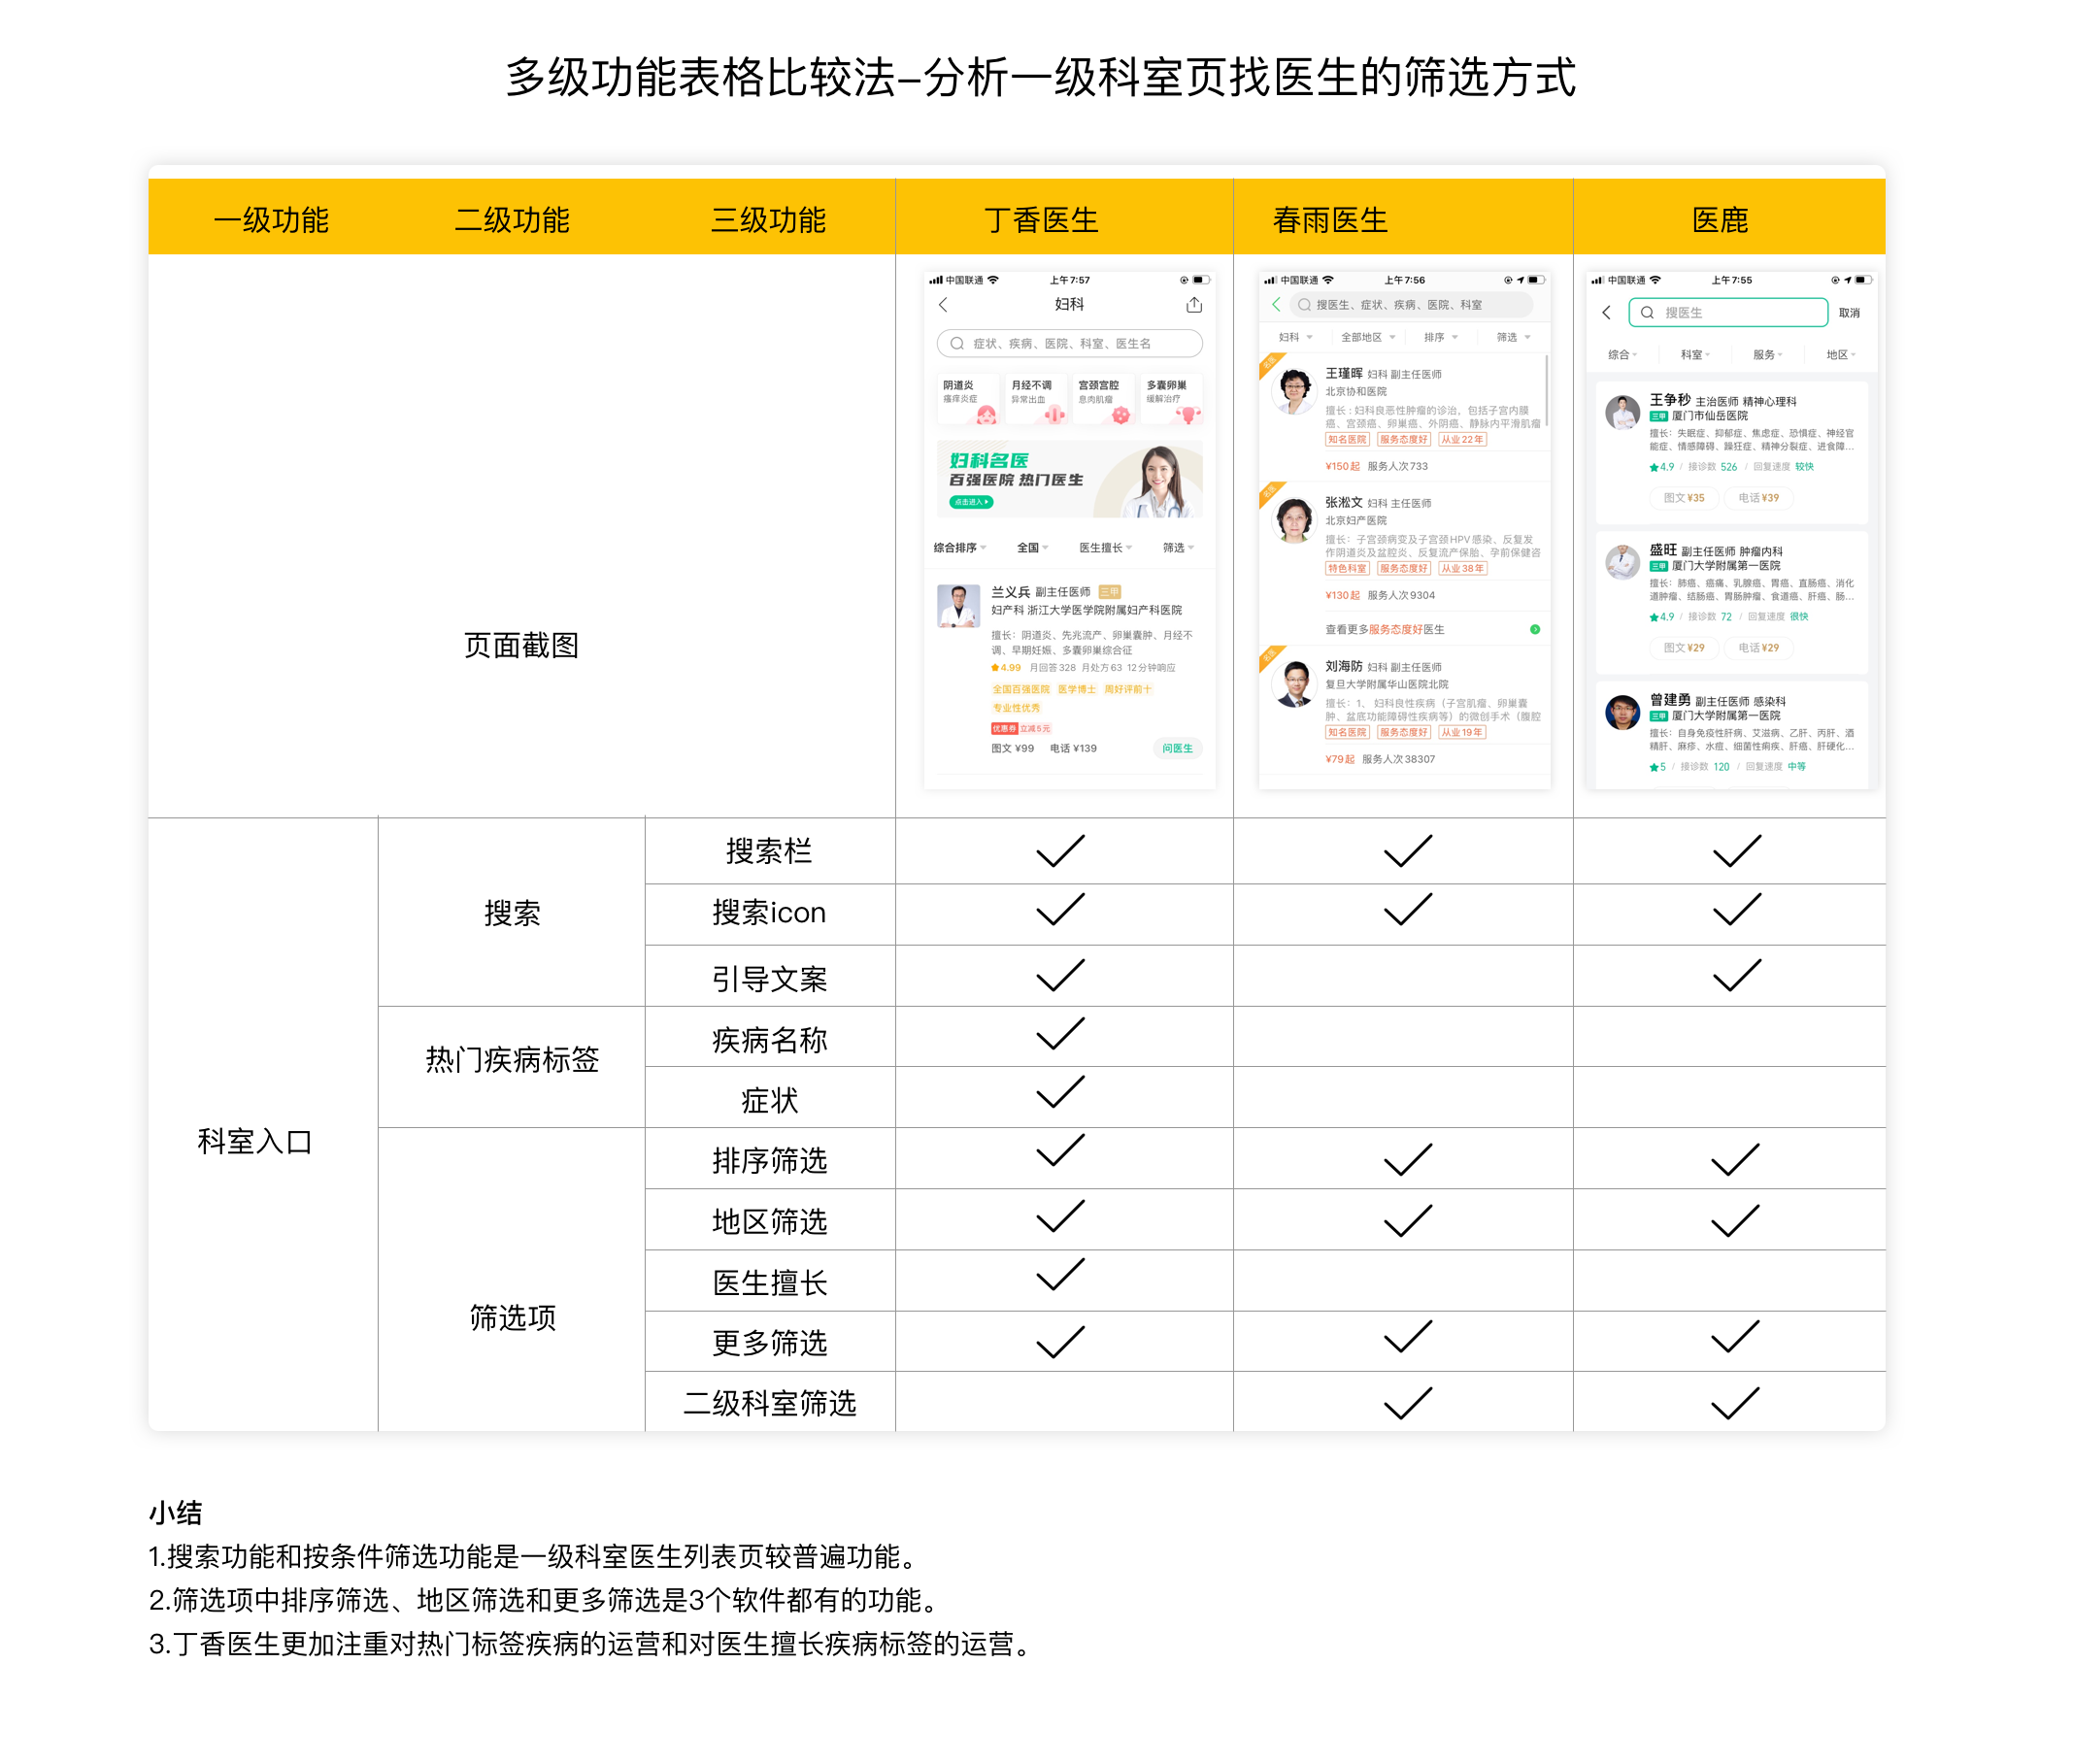
Task: Click 盛旺's green 三甲 badge
Action: tap(1657, 566)
